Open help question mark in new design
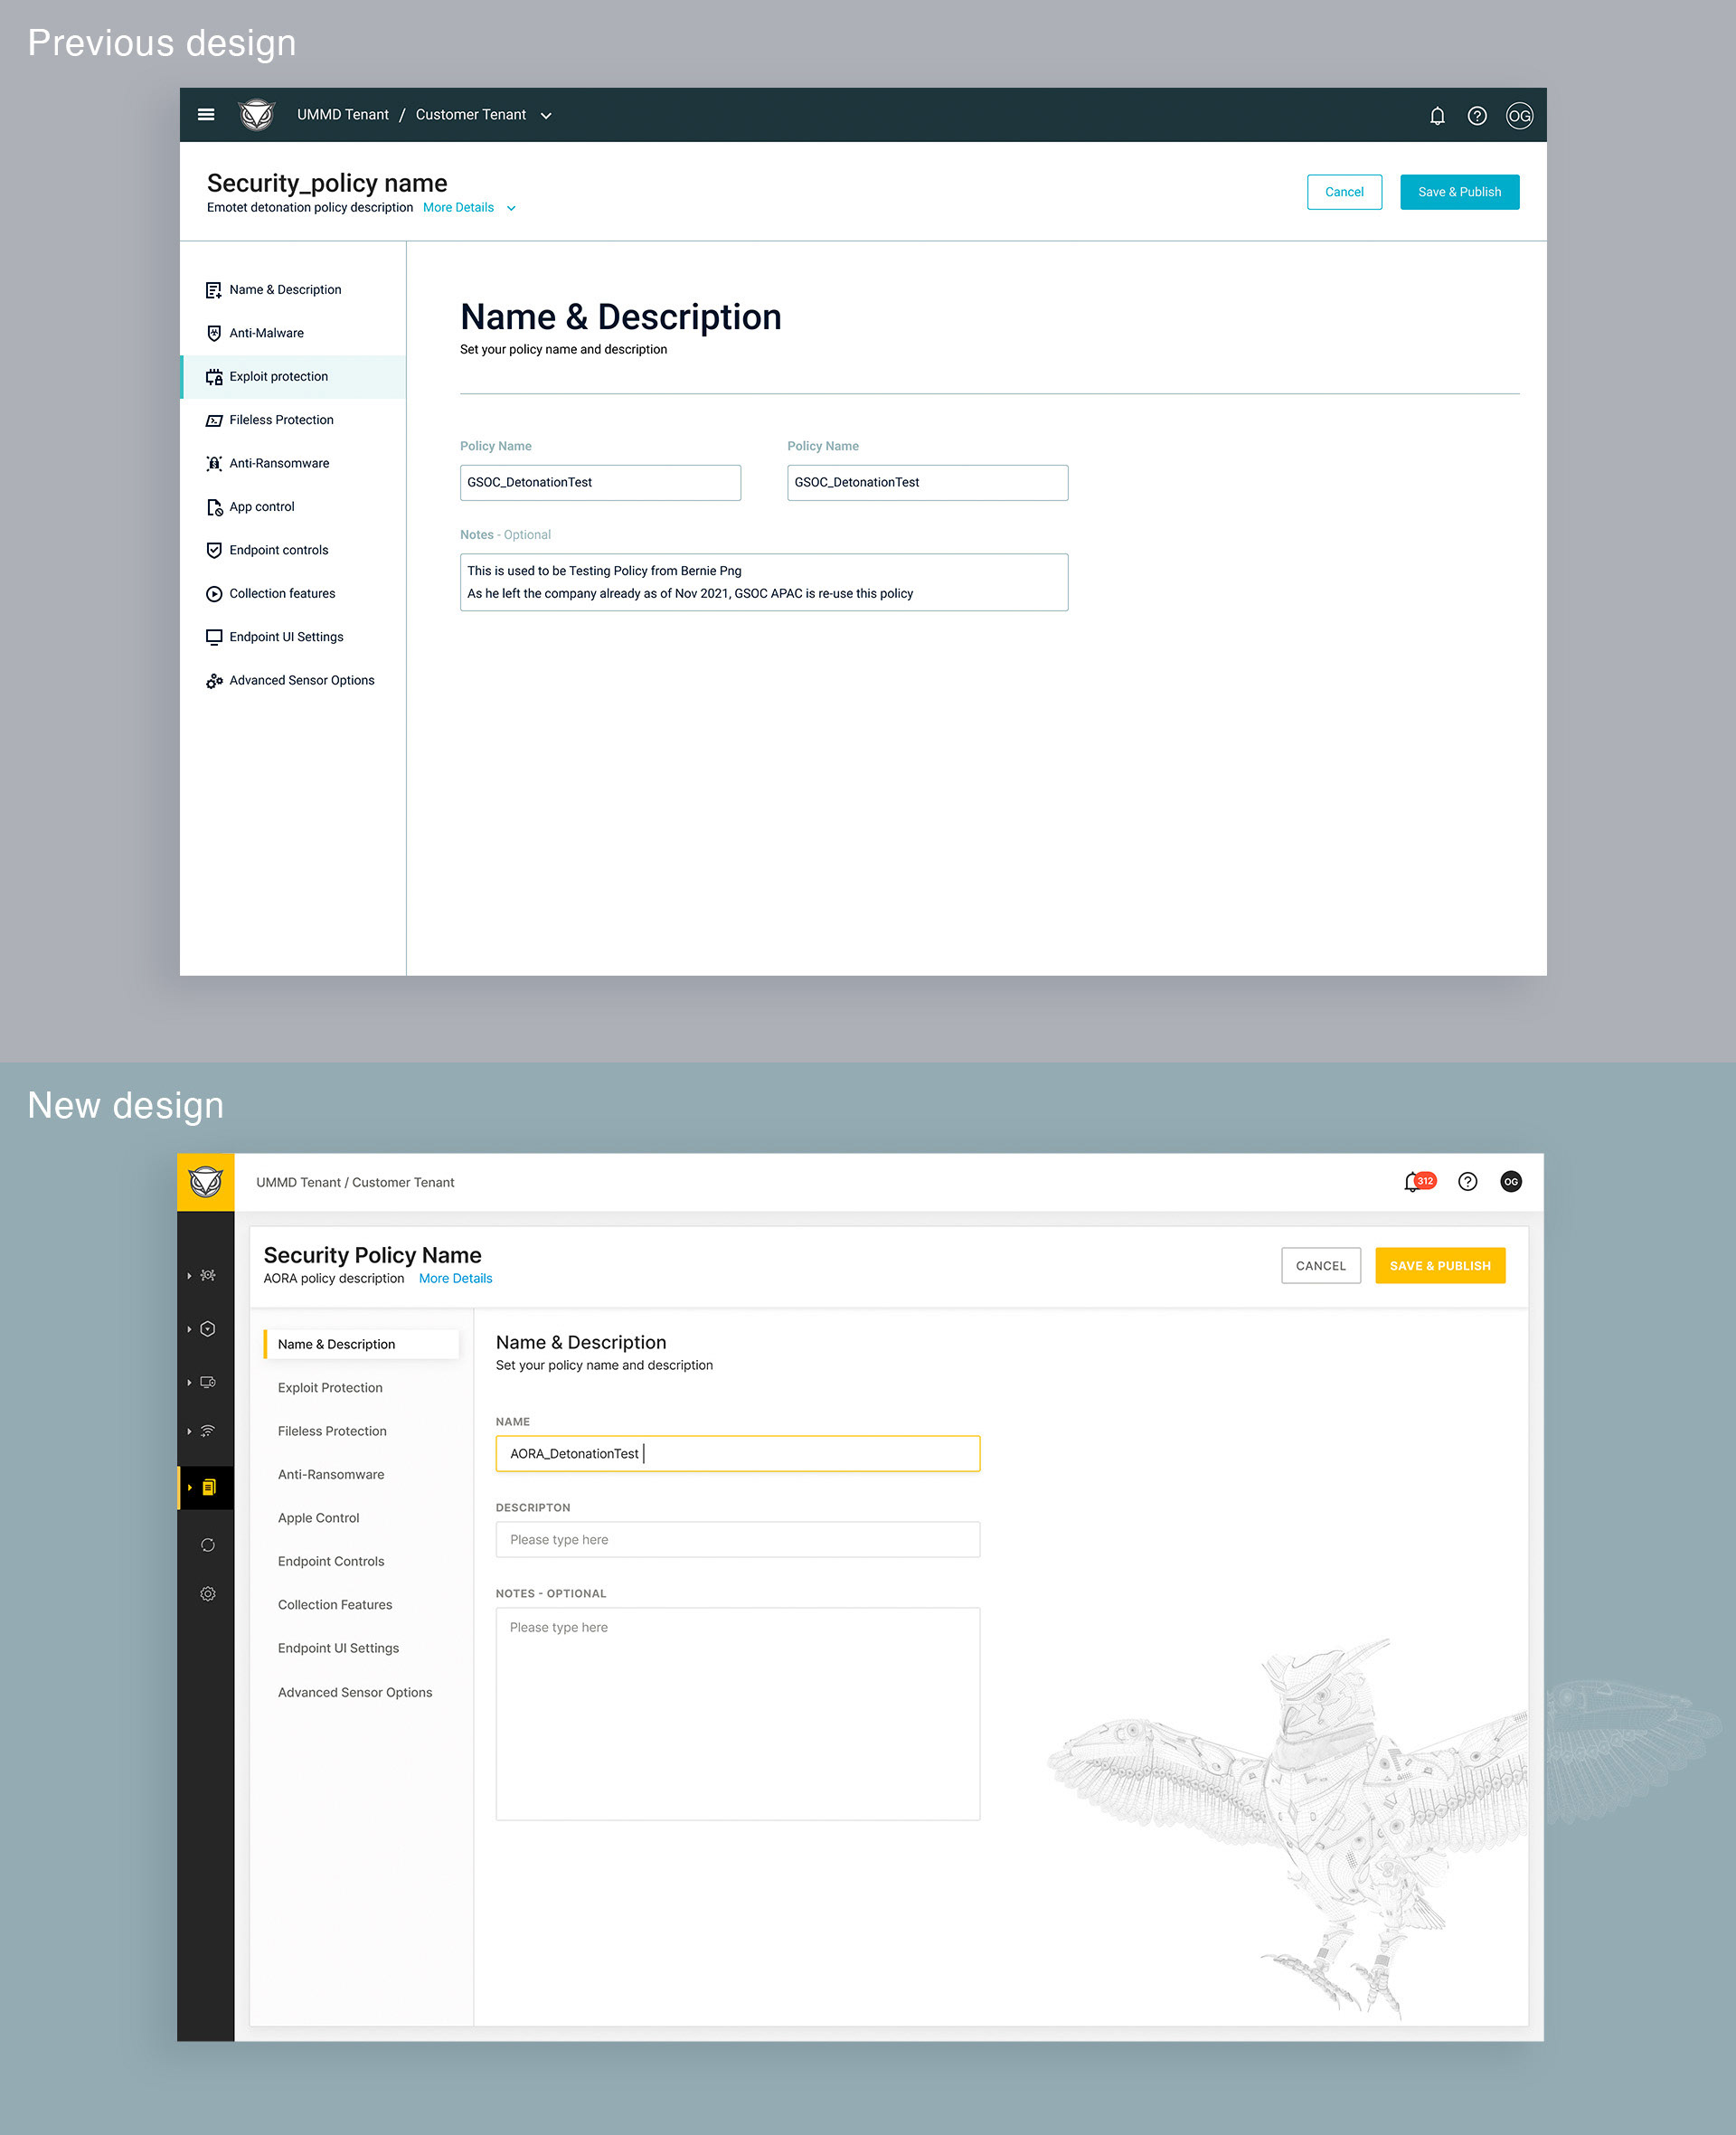 click(x=1467, y=1182)
